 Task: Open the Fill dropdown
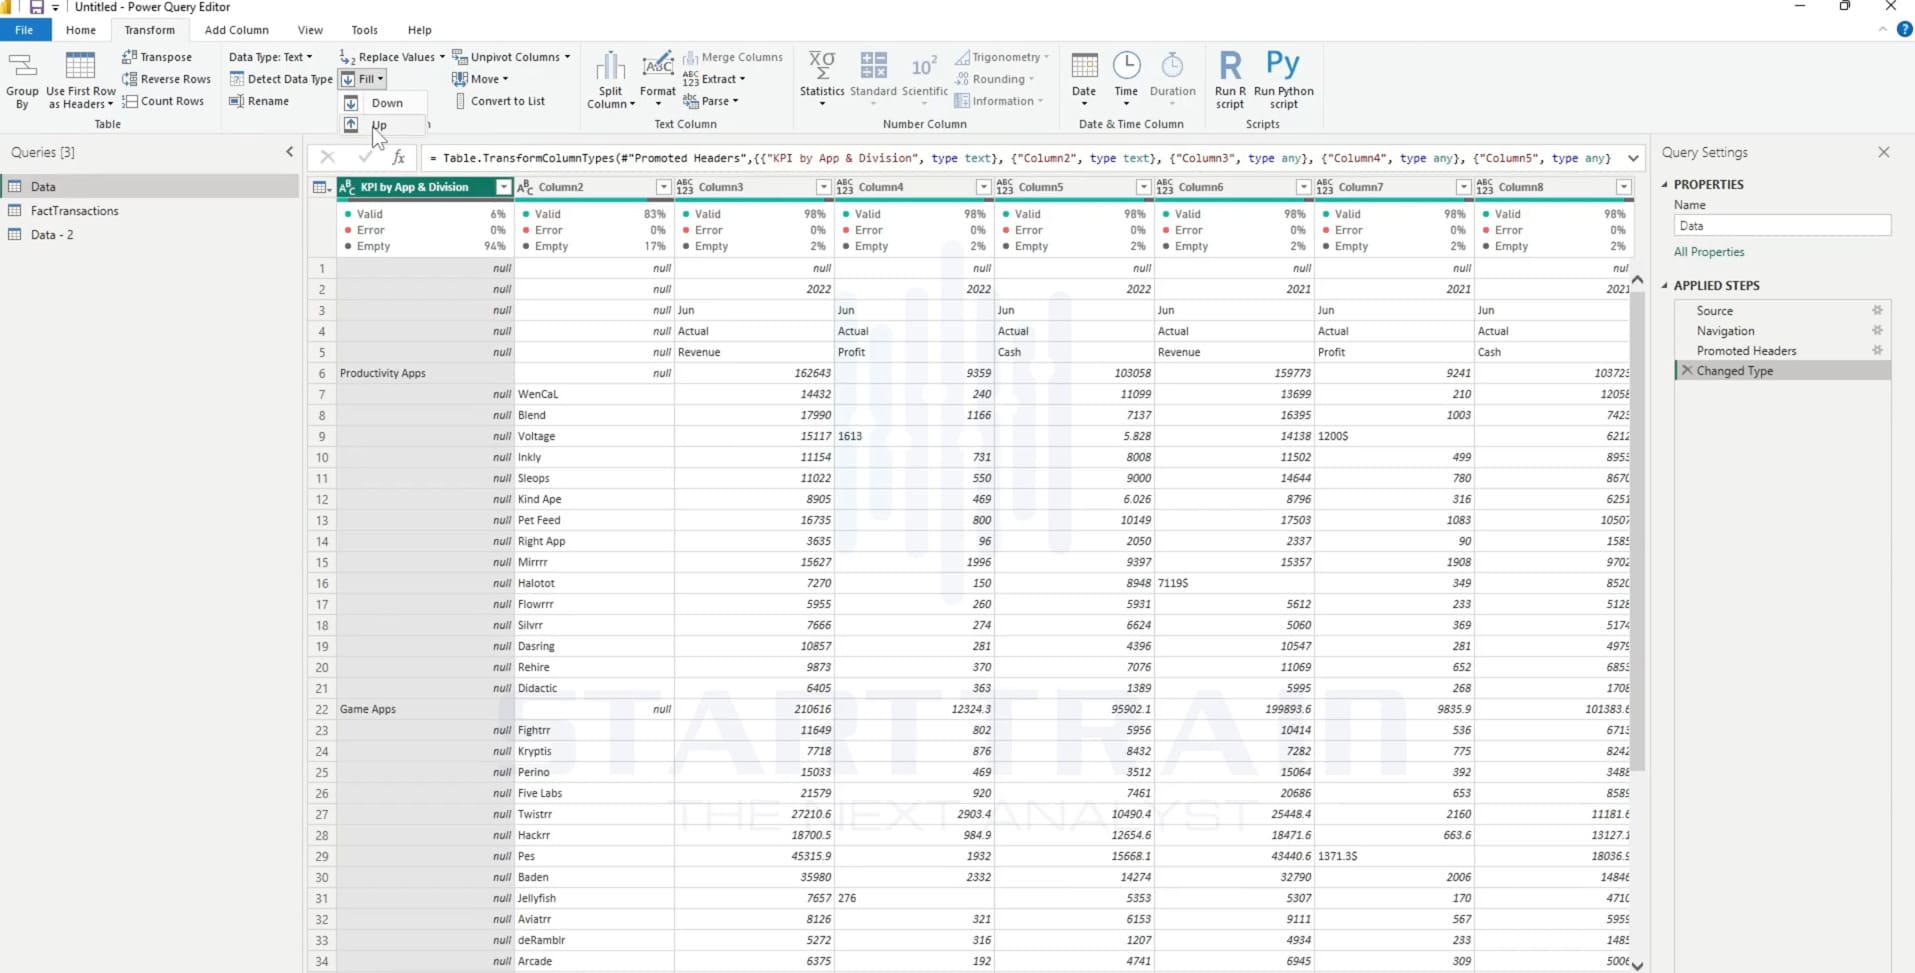[362, 79]
